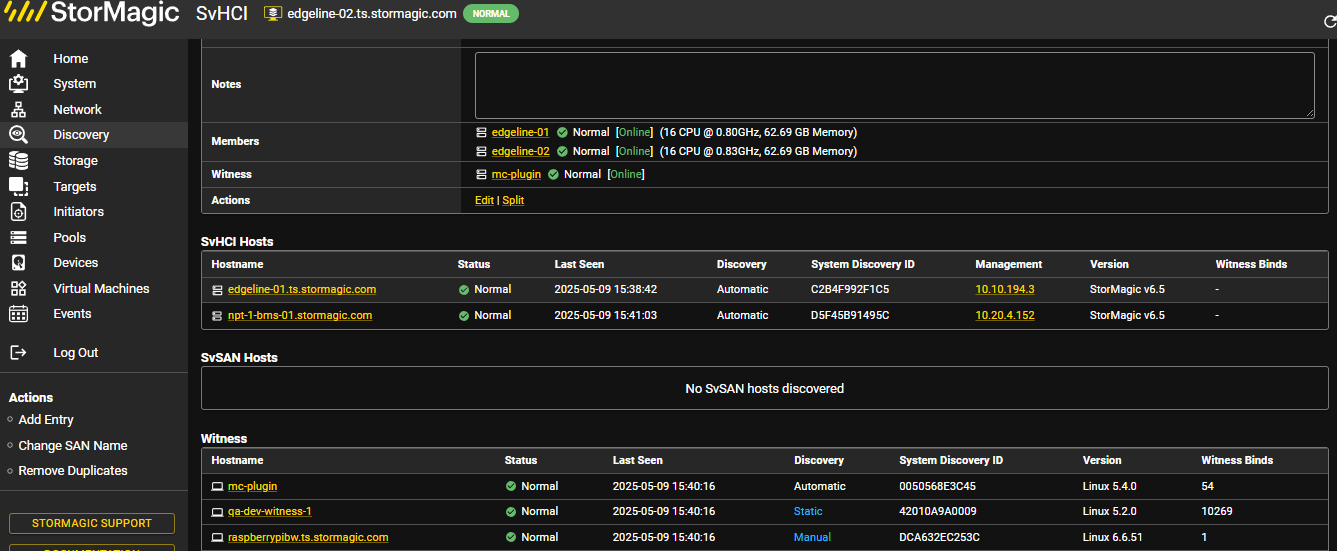Open the Virtual Machines page
The height and width of the screenshot is (551, 1337).
click(101, 288)
